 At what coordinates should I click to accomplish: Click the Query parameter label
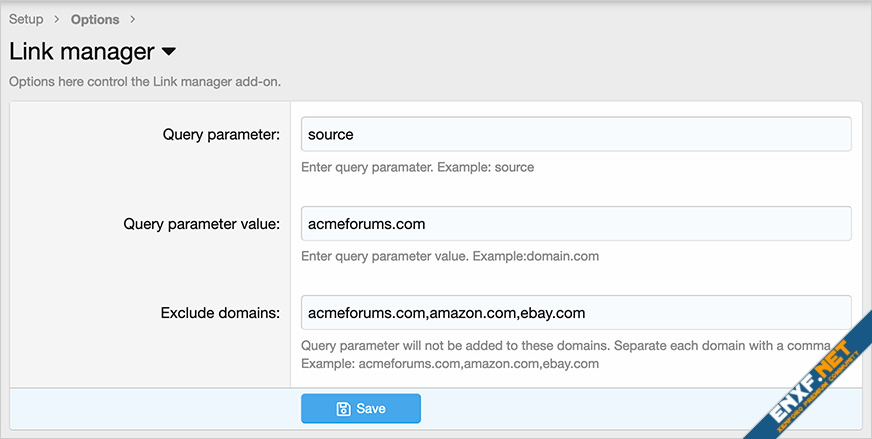point(221,134)
